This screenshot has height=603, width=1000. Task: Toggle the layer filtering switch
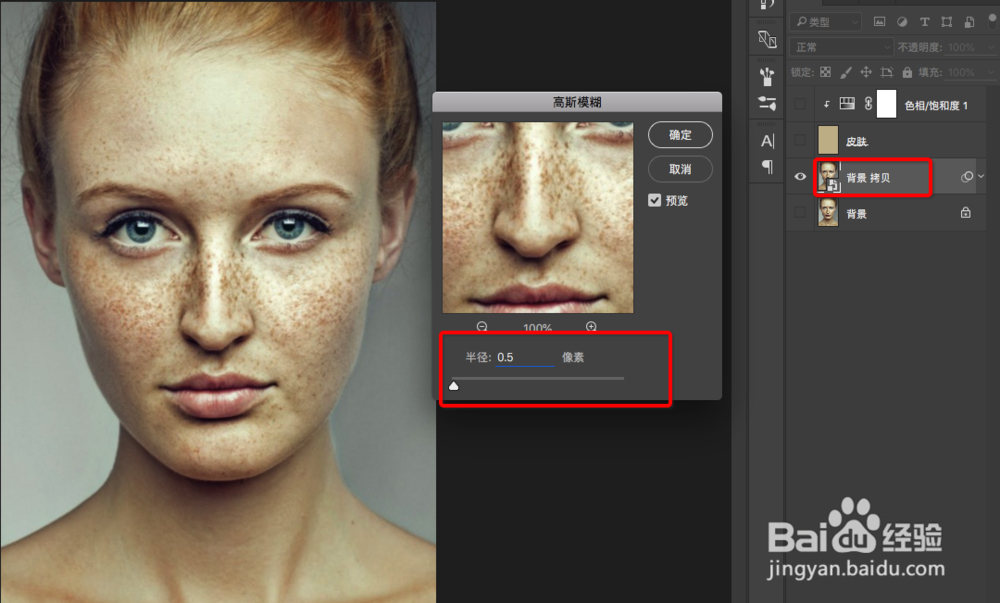[x=993, y=20]
